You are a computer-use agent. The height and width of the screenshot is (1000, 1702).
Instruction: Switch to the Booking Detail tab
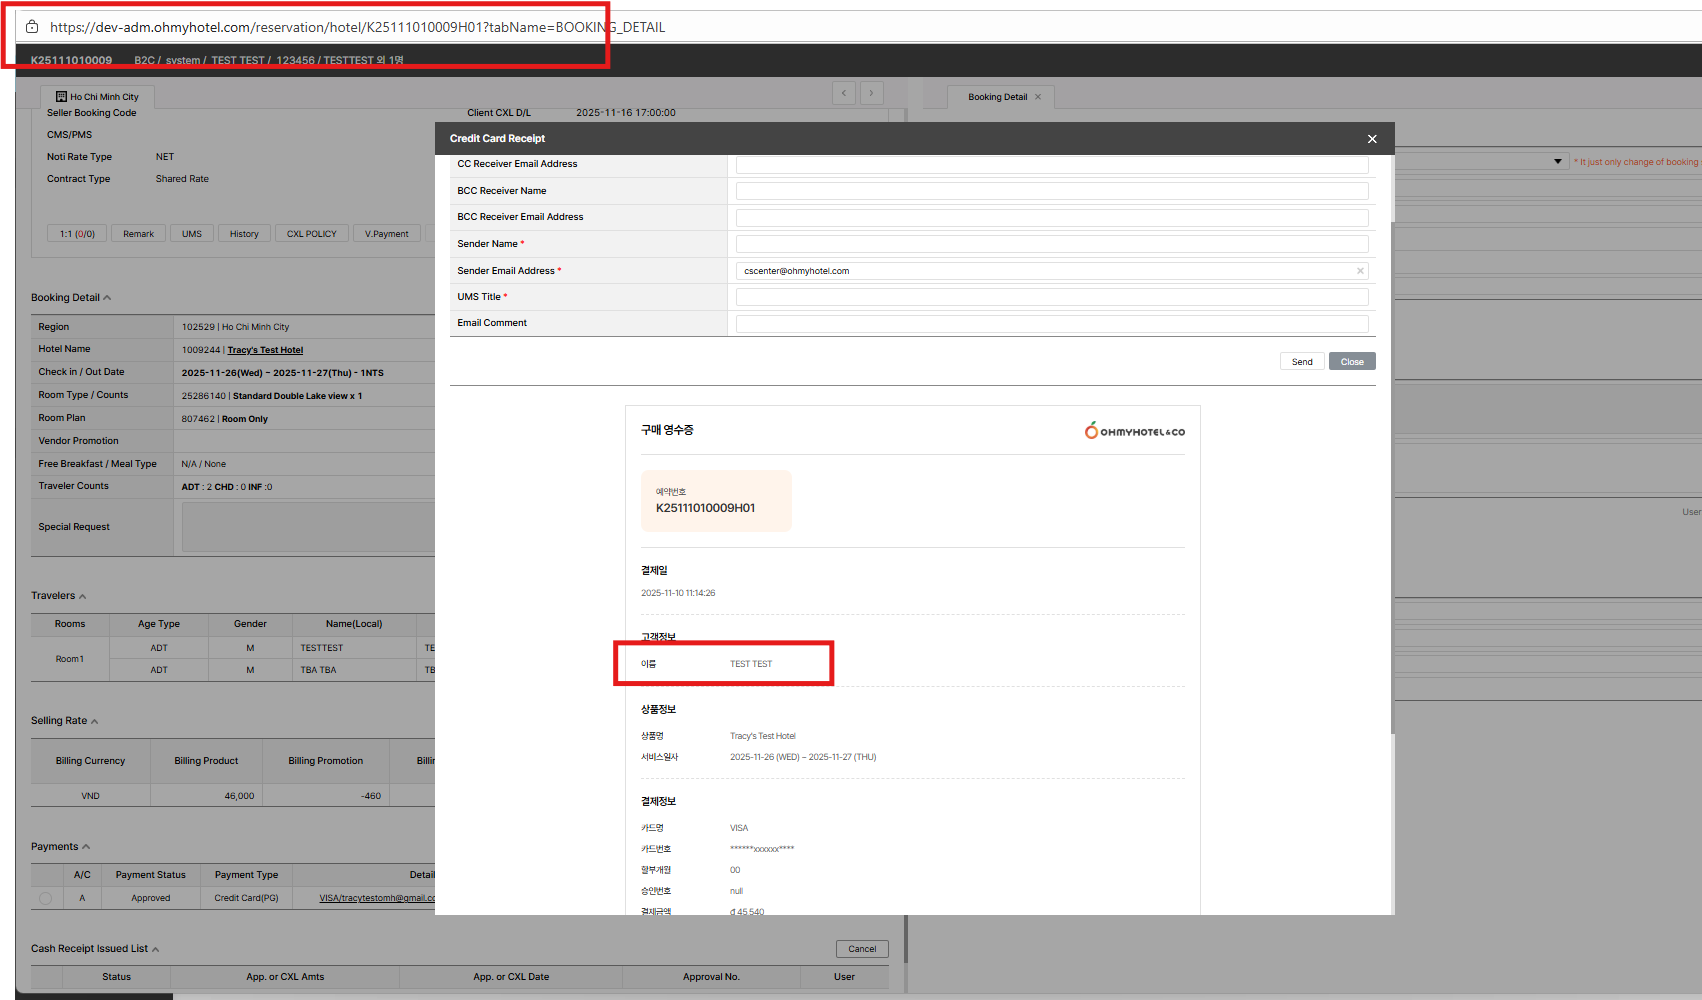point(998,97)
